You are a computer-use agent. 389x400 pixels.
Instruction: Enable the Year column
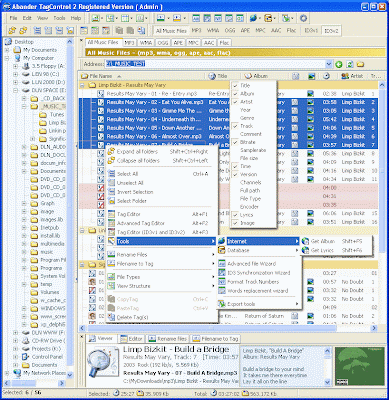pyautogui.click(x=245, y=110)
